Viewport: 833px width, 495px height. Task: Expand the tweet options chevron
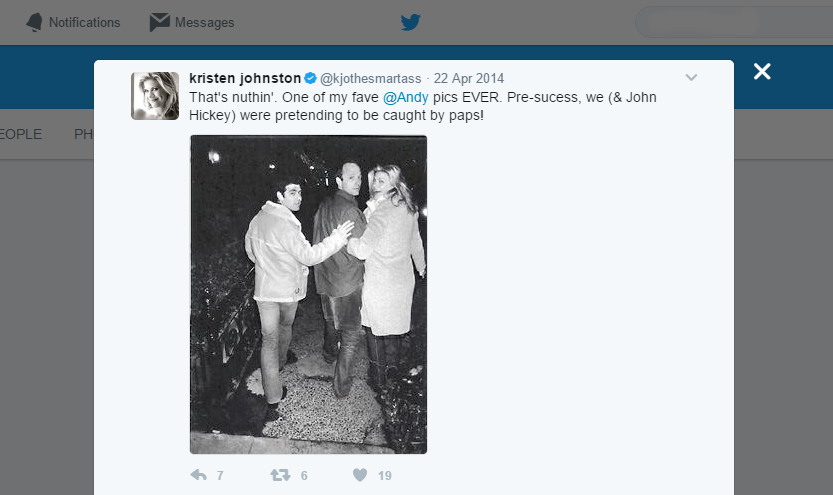pyautogui.click(x=691, y=78)
